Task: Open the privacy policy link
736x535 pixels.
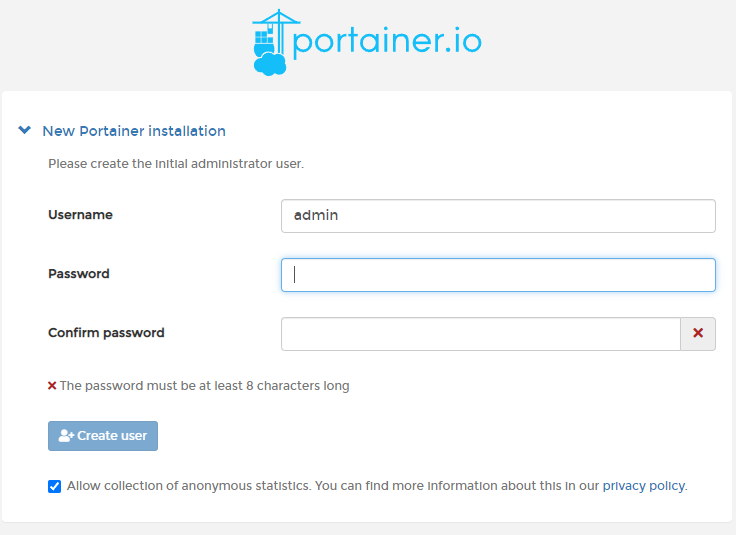Action: (643, 486)
